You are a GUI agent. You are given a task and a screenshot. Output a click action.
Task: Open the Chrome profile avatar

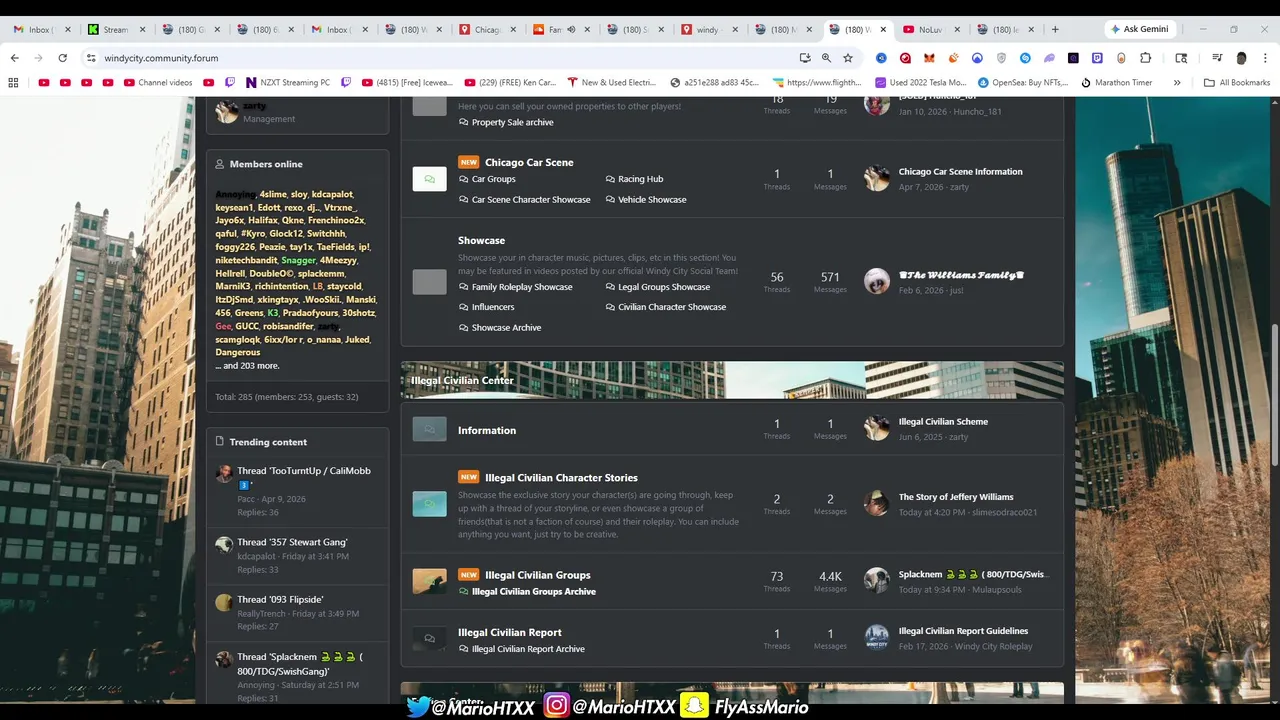coord(1242,58)
